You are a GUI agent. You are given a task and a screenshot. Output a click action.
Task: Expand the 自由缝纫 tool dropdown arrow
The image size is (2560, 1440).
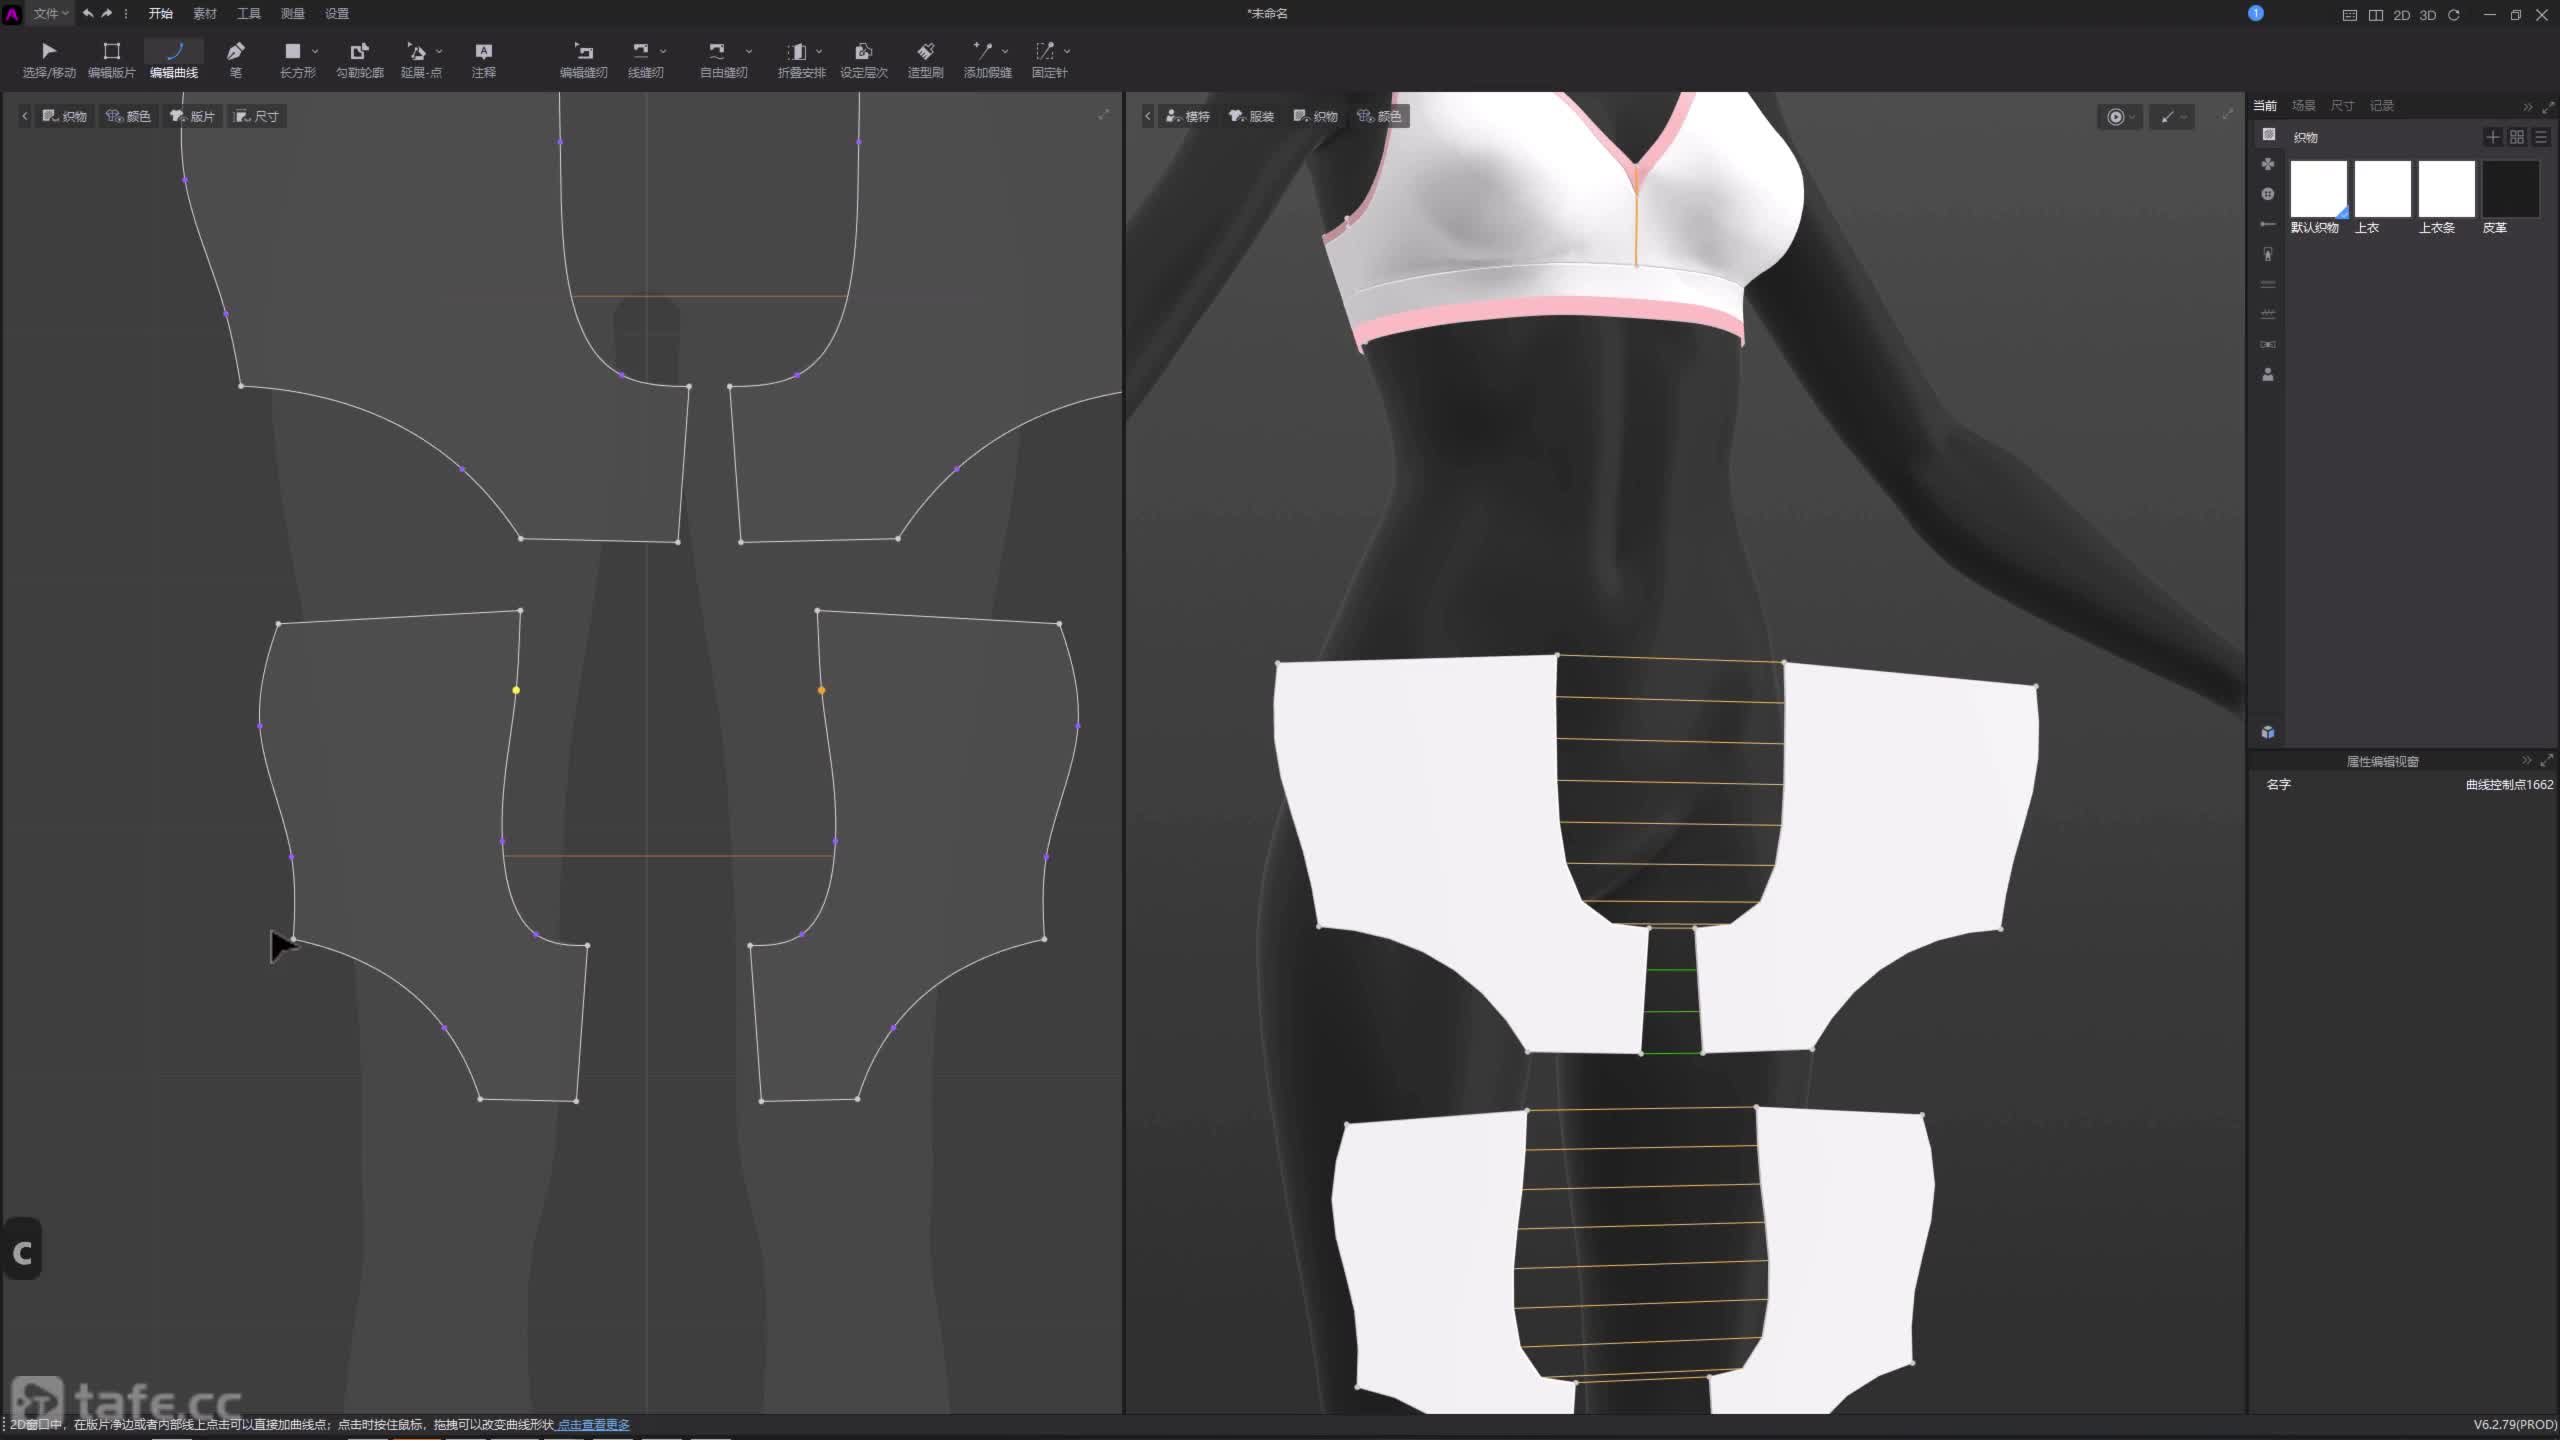[x=749, y=51]
